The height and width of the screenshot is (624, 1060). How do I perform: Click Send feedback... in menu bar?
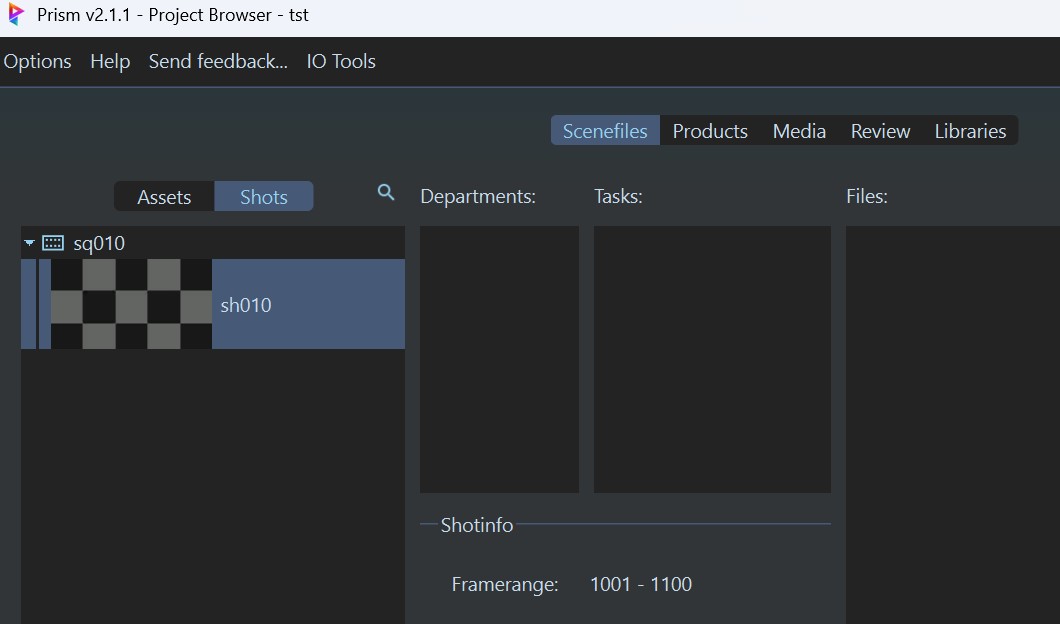(x=218, y=61)
